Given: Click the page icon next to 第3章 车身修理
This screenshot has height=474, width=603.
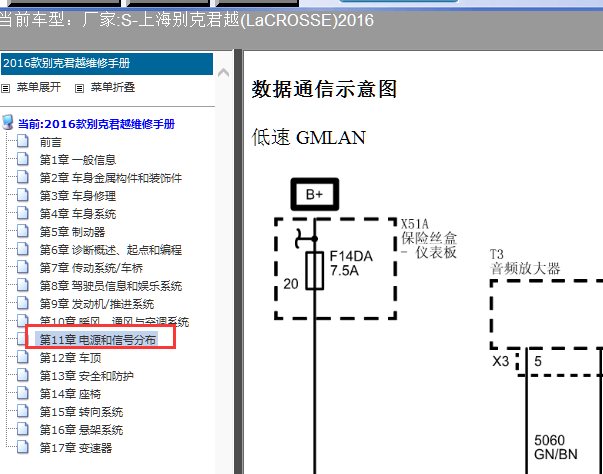Looking at the screenshot, I should pos(23,195).
